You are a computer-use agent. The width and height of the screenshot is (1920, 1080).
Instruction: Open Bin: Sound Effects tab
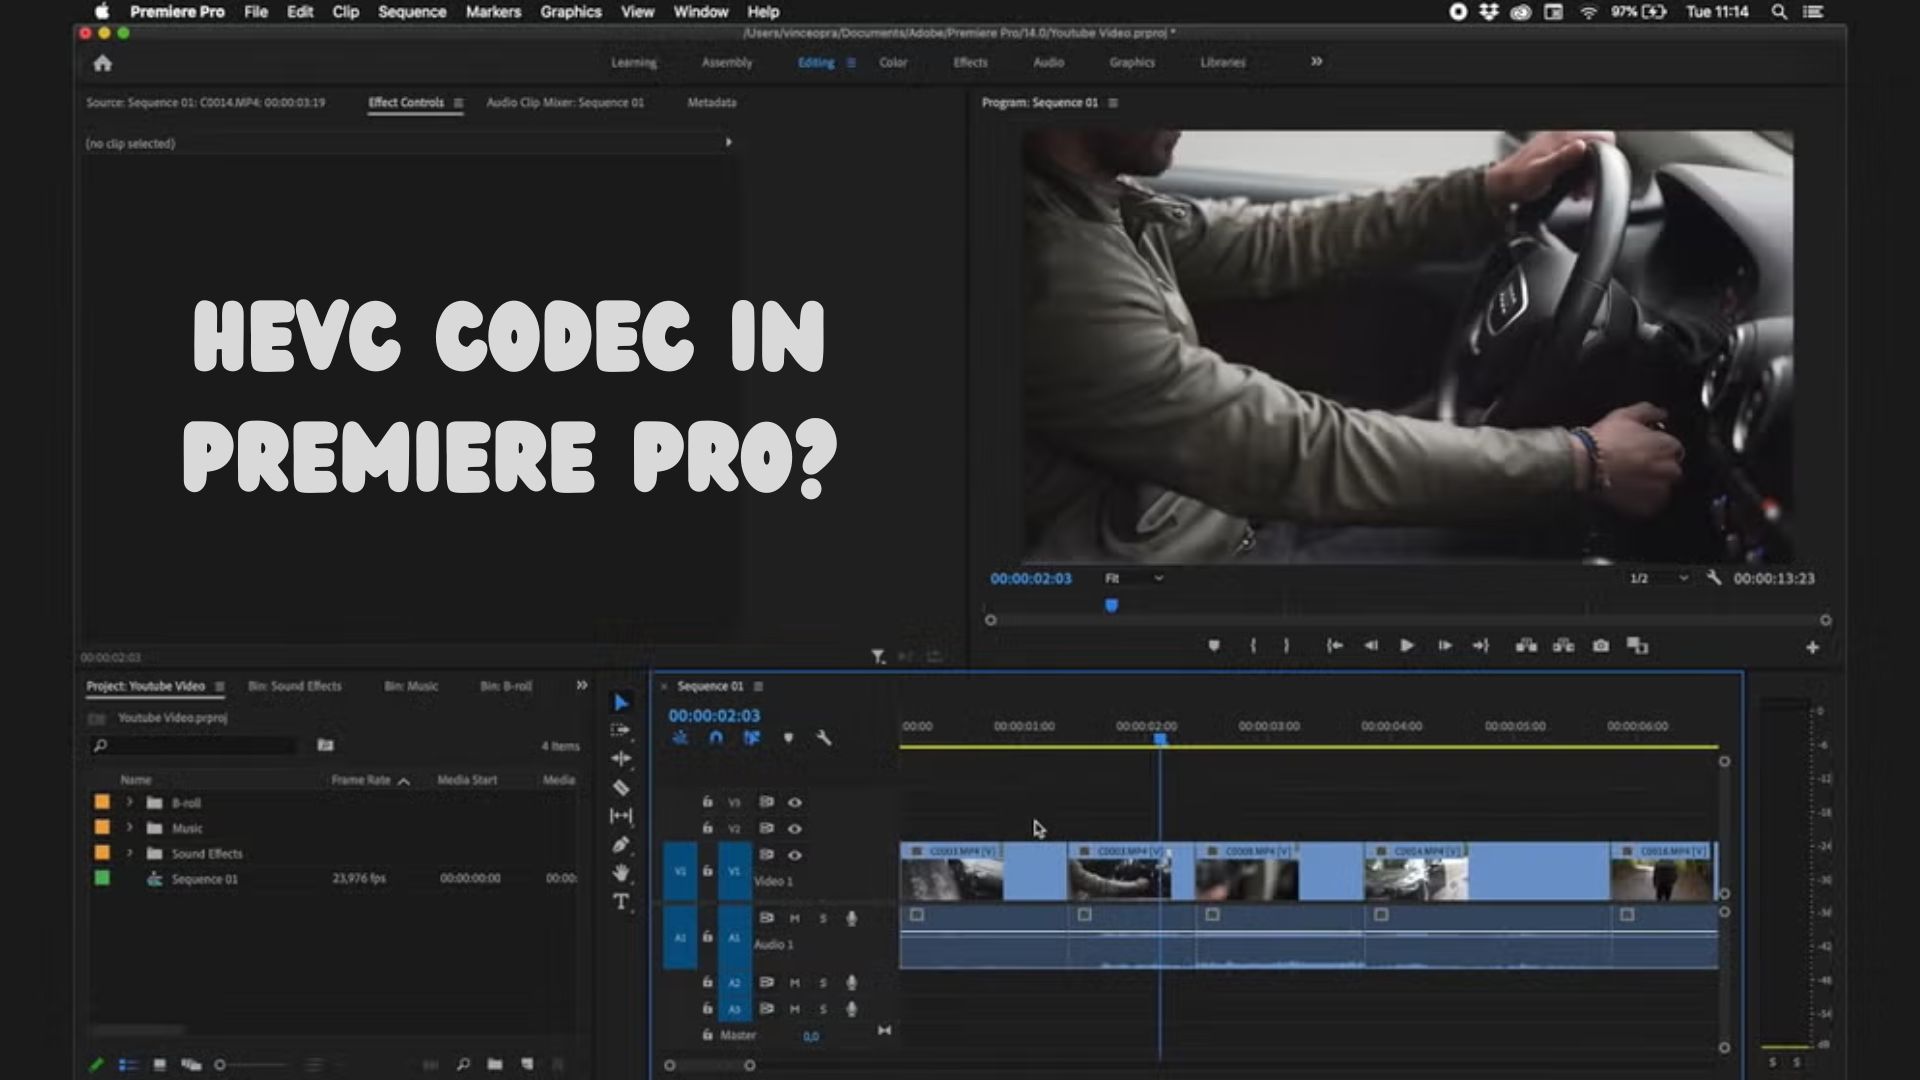[x=295, y=686]
